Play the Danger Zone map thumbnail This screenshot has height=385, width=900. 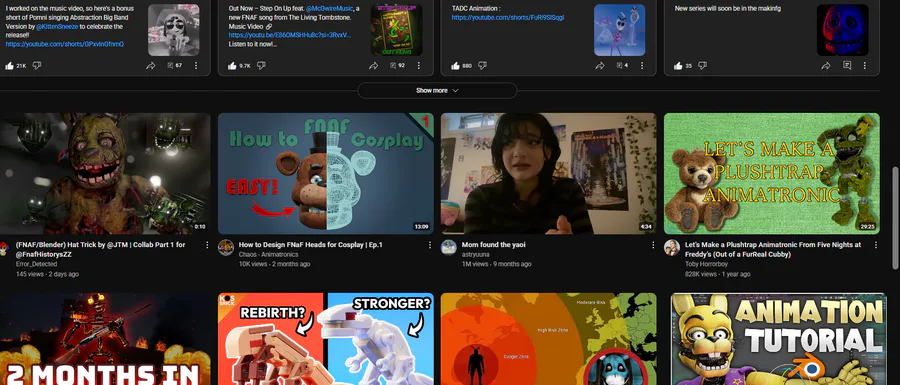(x=548, y=339)
